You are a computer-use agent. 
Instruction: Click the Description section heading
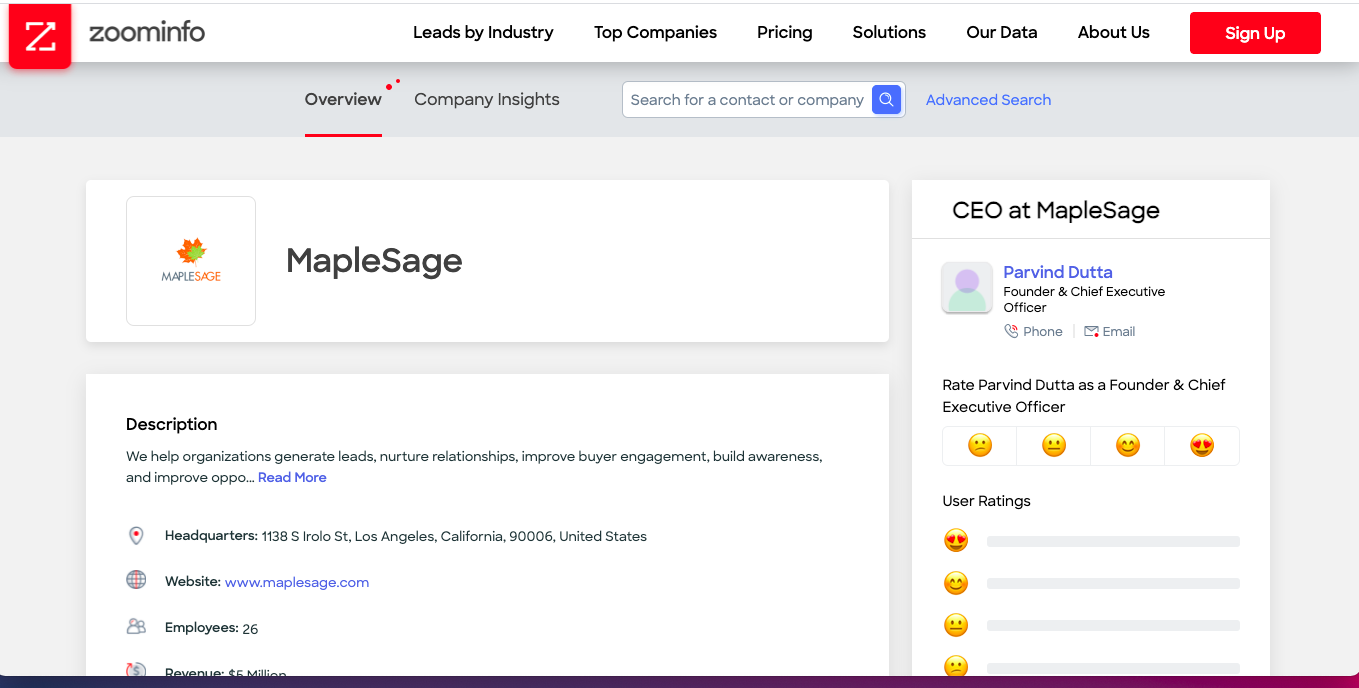click(x=171, y=424)
